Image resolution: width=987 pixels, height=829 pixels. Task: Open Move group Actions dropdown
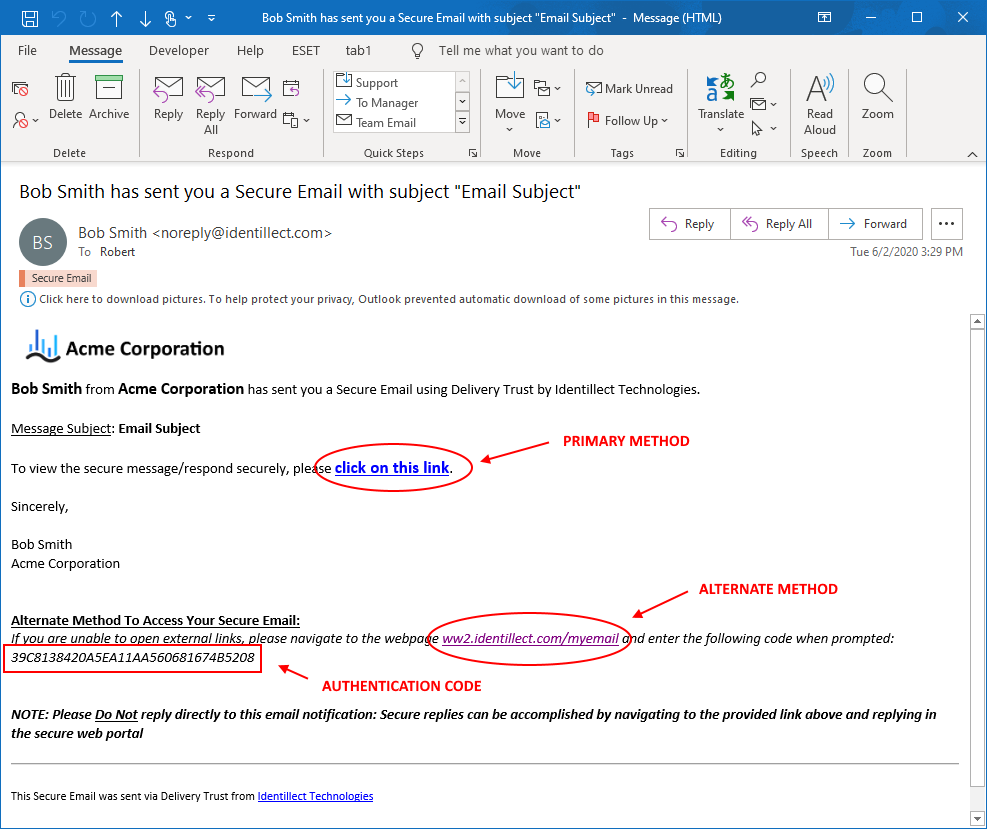pyautogui.click(x=548, y=120)
